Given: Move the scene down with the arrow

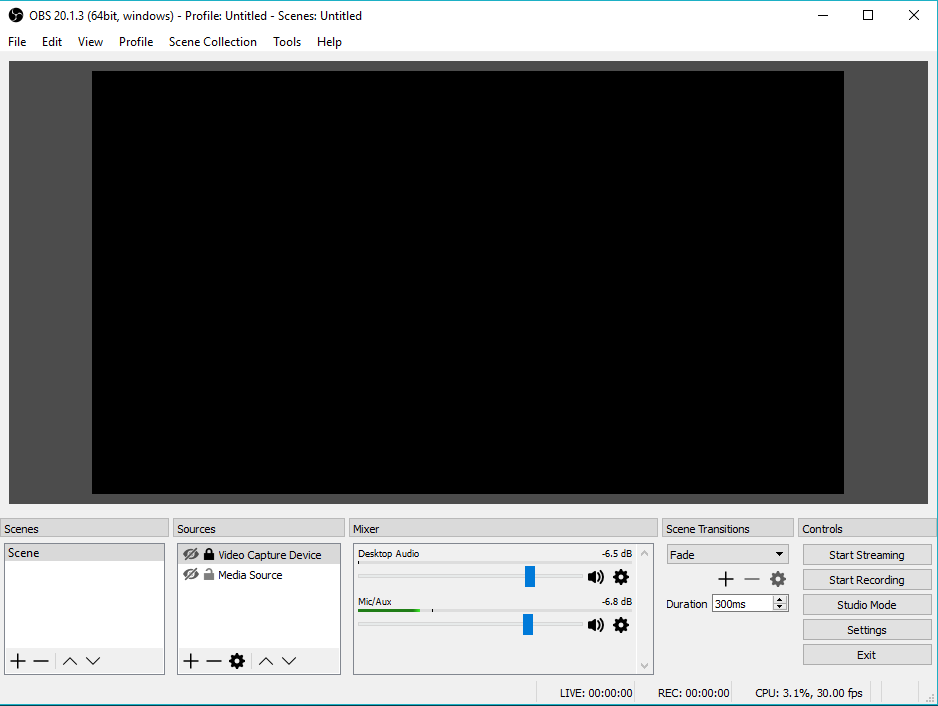Looking at the screenshot, I should [93, 661].
